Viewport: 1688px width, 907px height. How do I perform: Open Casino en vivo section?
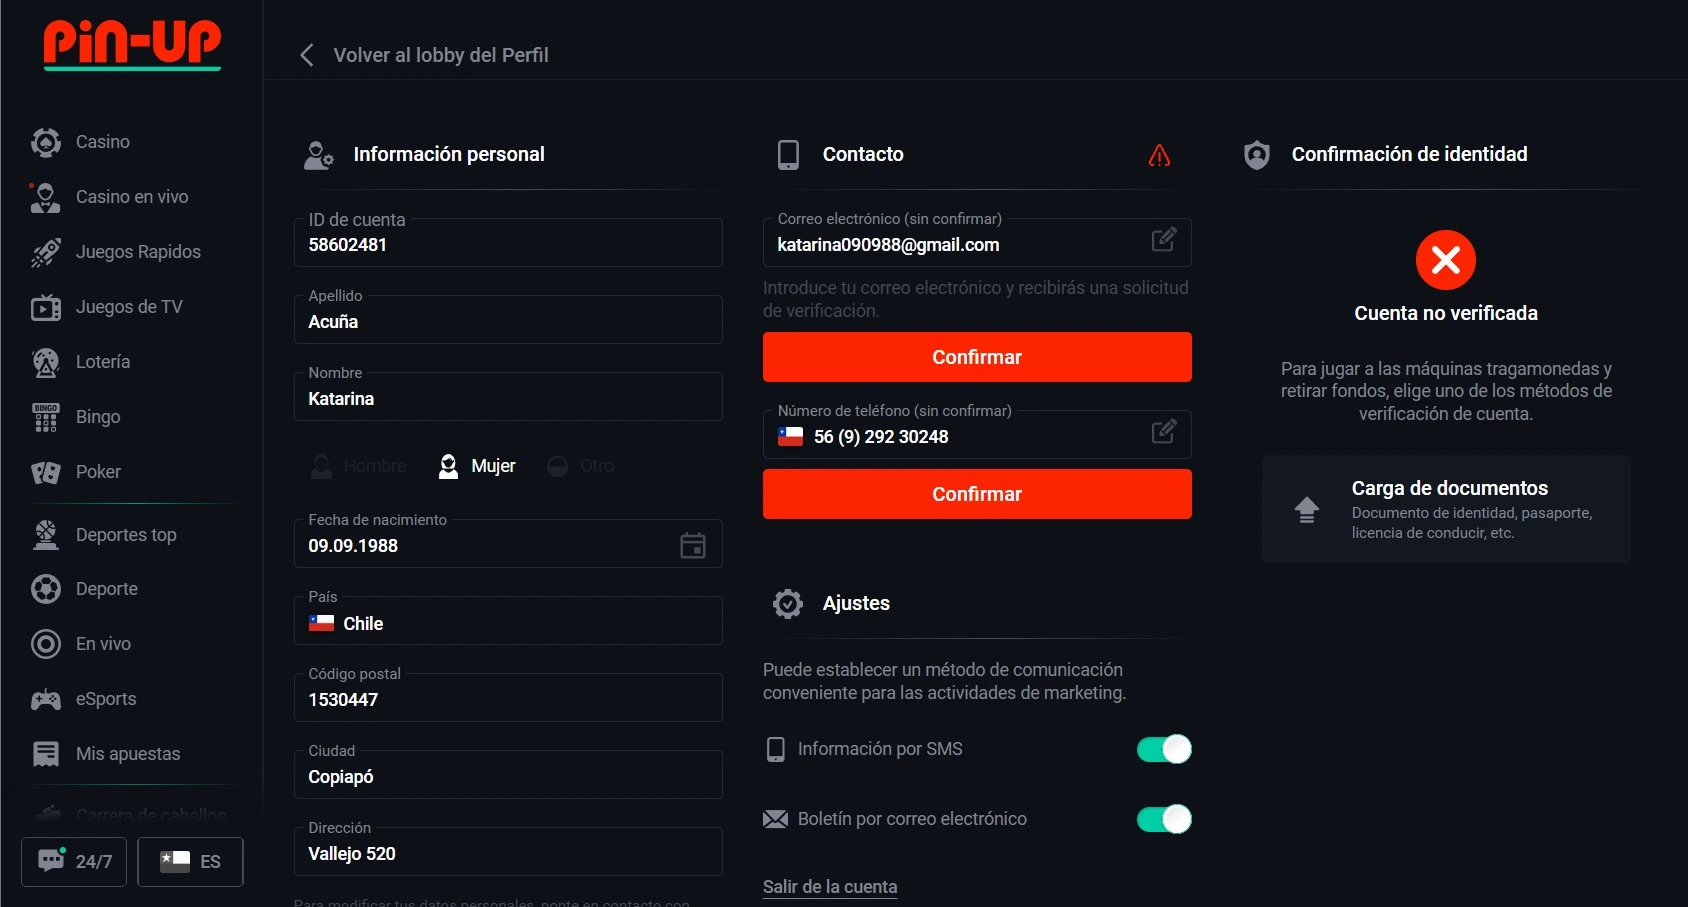click(x=131, y=197)
